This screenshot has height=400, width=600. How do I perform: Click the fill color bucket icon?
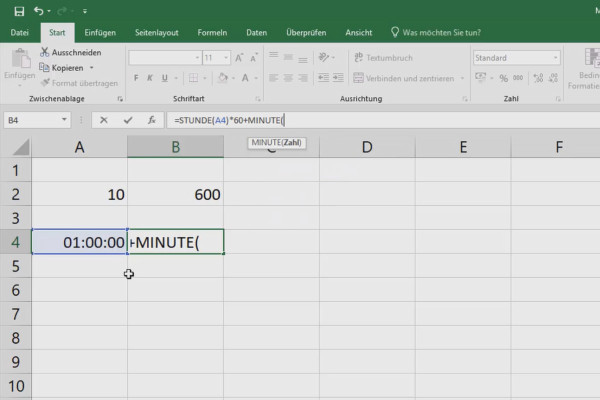tap(222, 78)
